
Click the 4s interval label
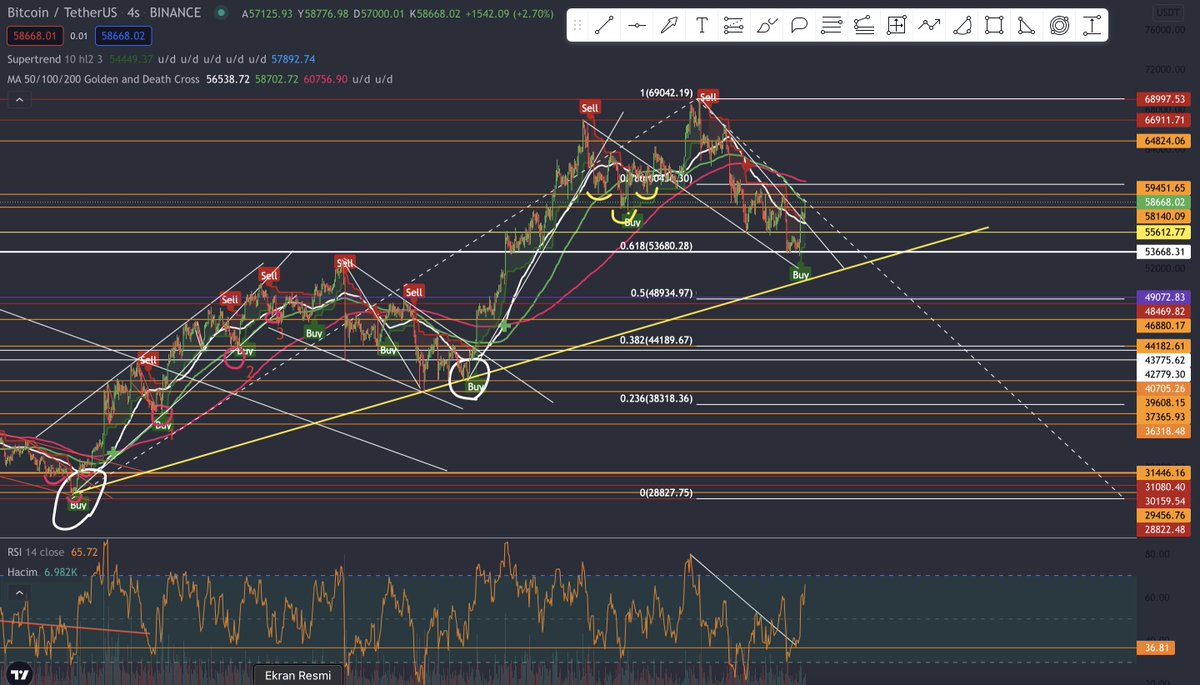(133, 13)
